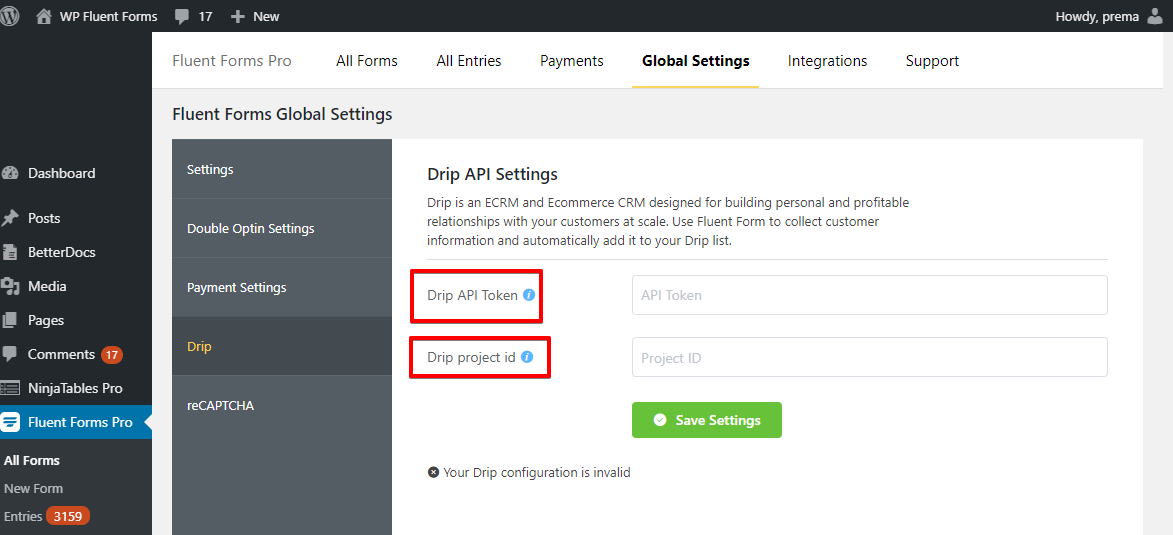The height and width of the screenshot is (535, 1173).
Task: Click the home icon beside WP Fluent Forms
Action: (44, 16)
